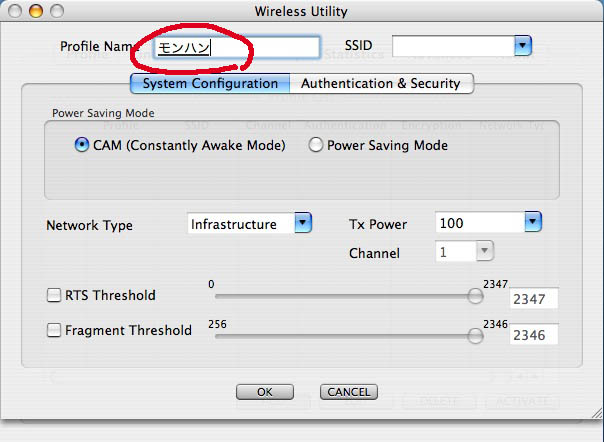This screenshot has width=604, height=442.
Task: Open the Authentication & Security tab
Action: tap(380, 84)
